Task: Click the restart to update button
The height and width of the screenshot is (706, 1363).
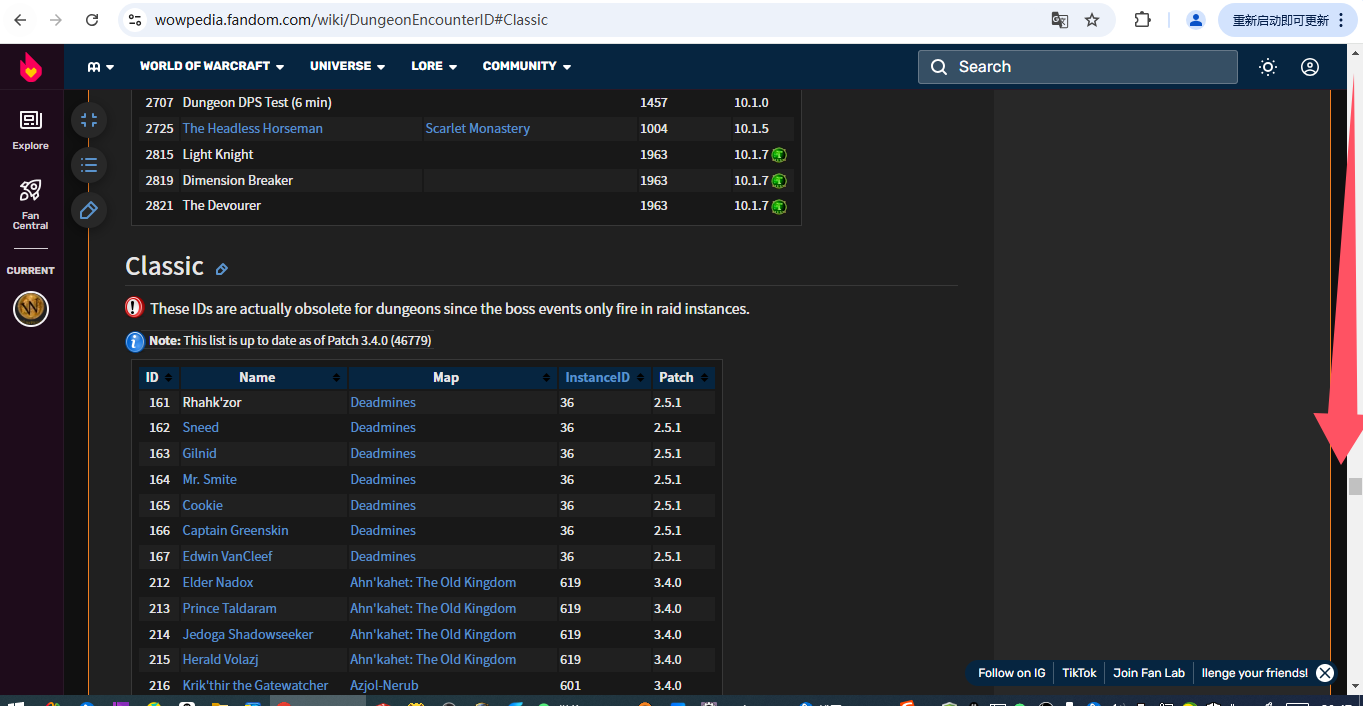Action: (x=1286, y=20)
